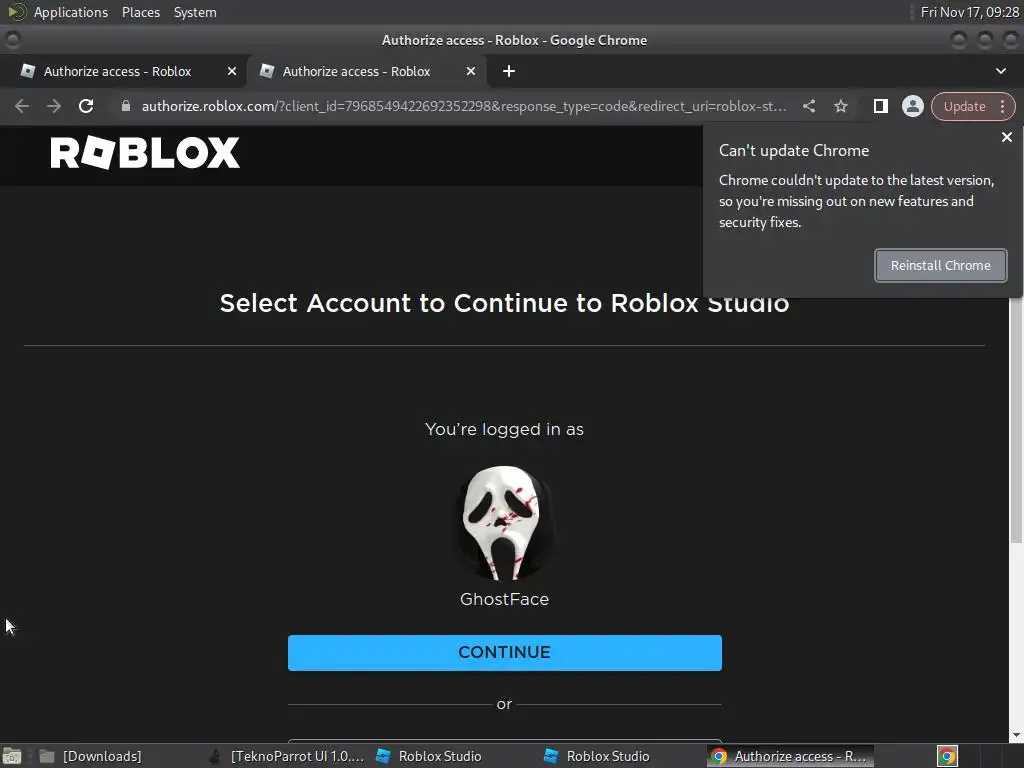Screen dimensions: 1024x768
Task: Share this page via share icon
Action: tap(808, 106)
